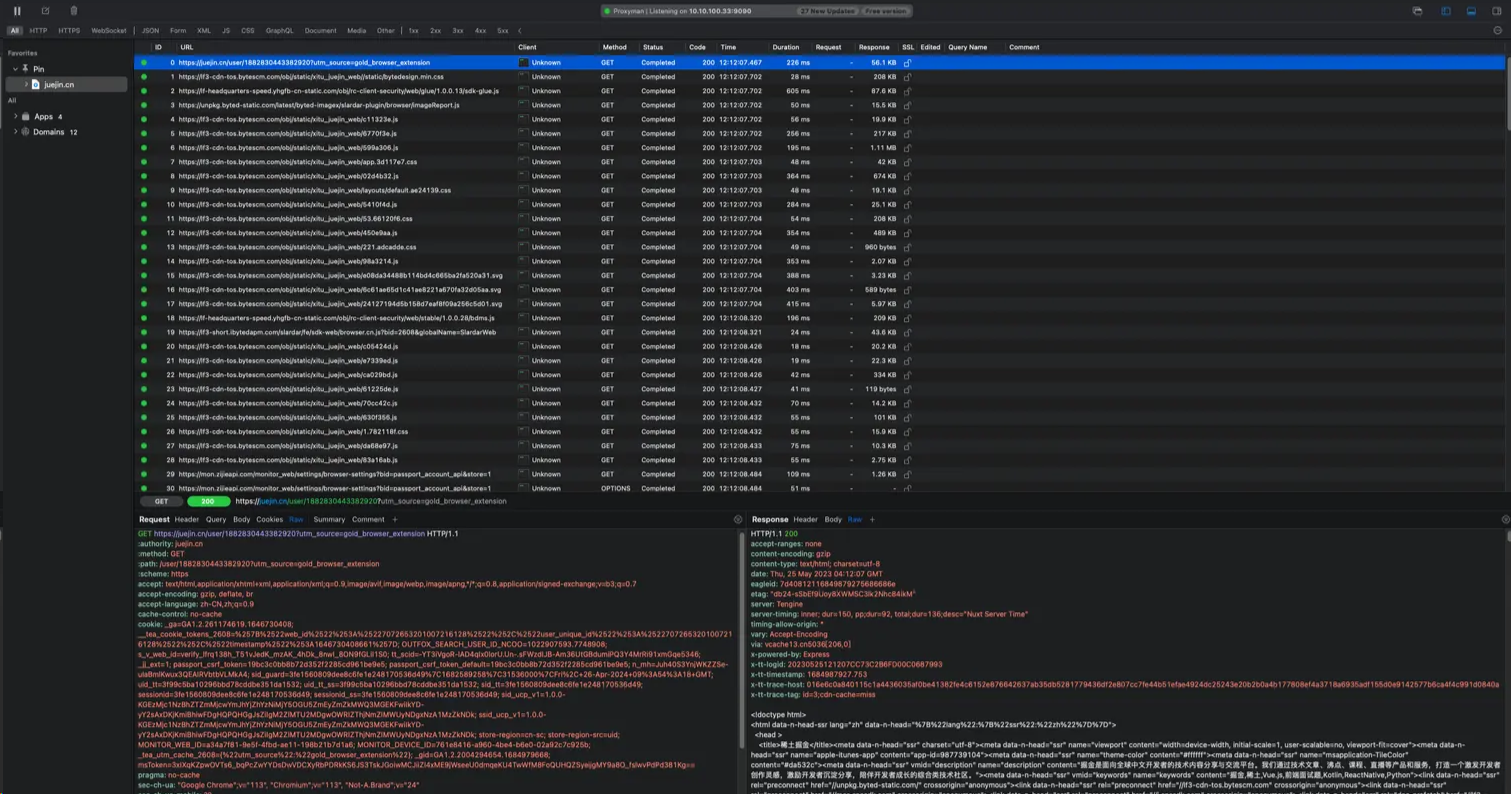Expand the Apps tree node
This screenshot has width=1511, height=794.
point(15,117)
